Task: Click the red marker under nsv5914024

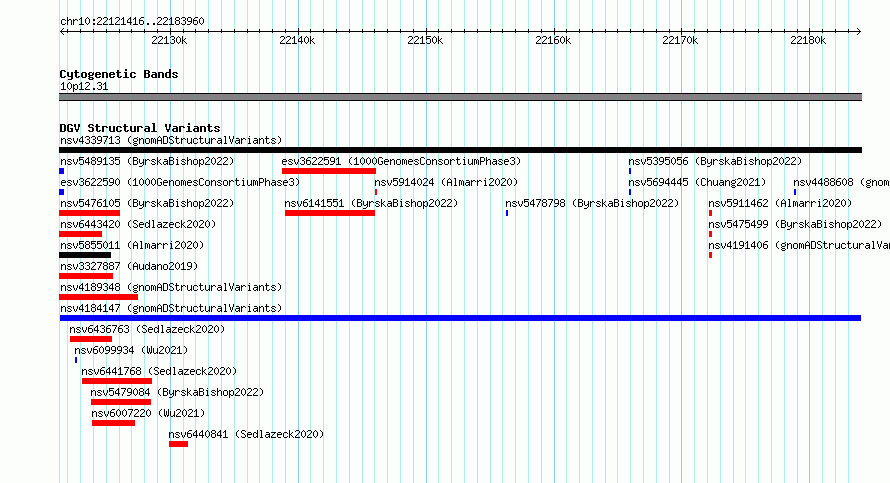Action: point(376,192)
